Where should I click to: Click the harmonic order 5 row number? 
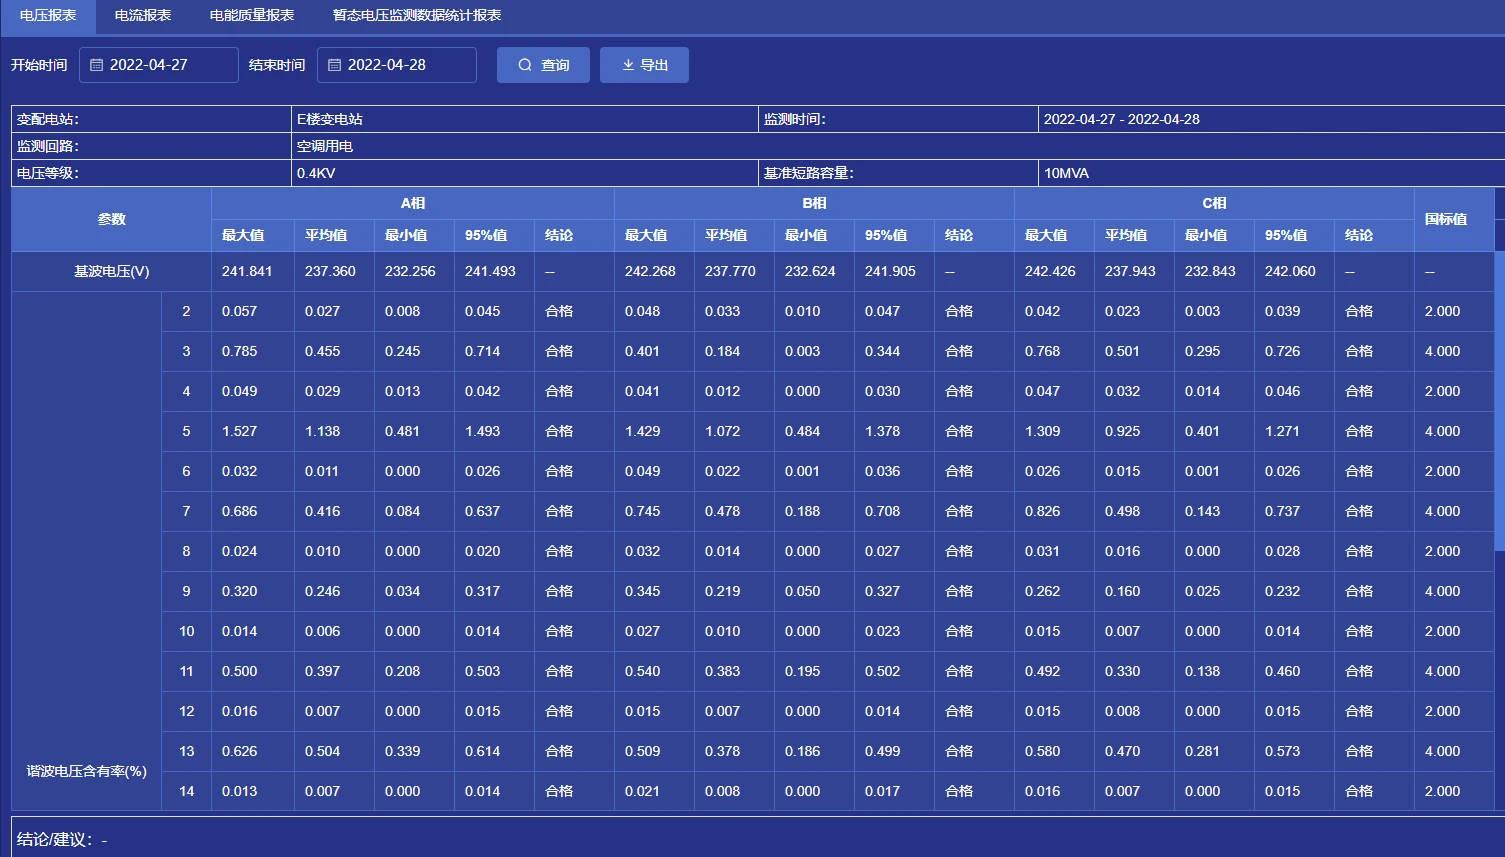[186, 431]
